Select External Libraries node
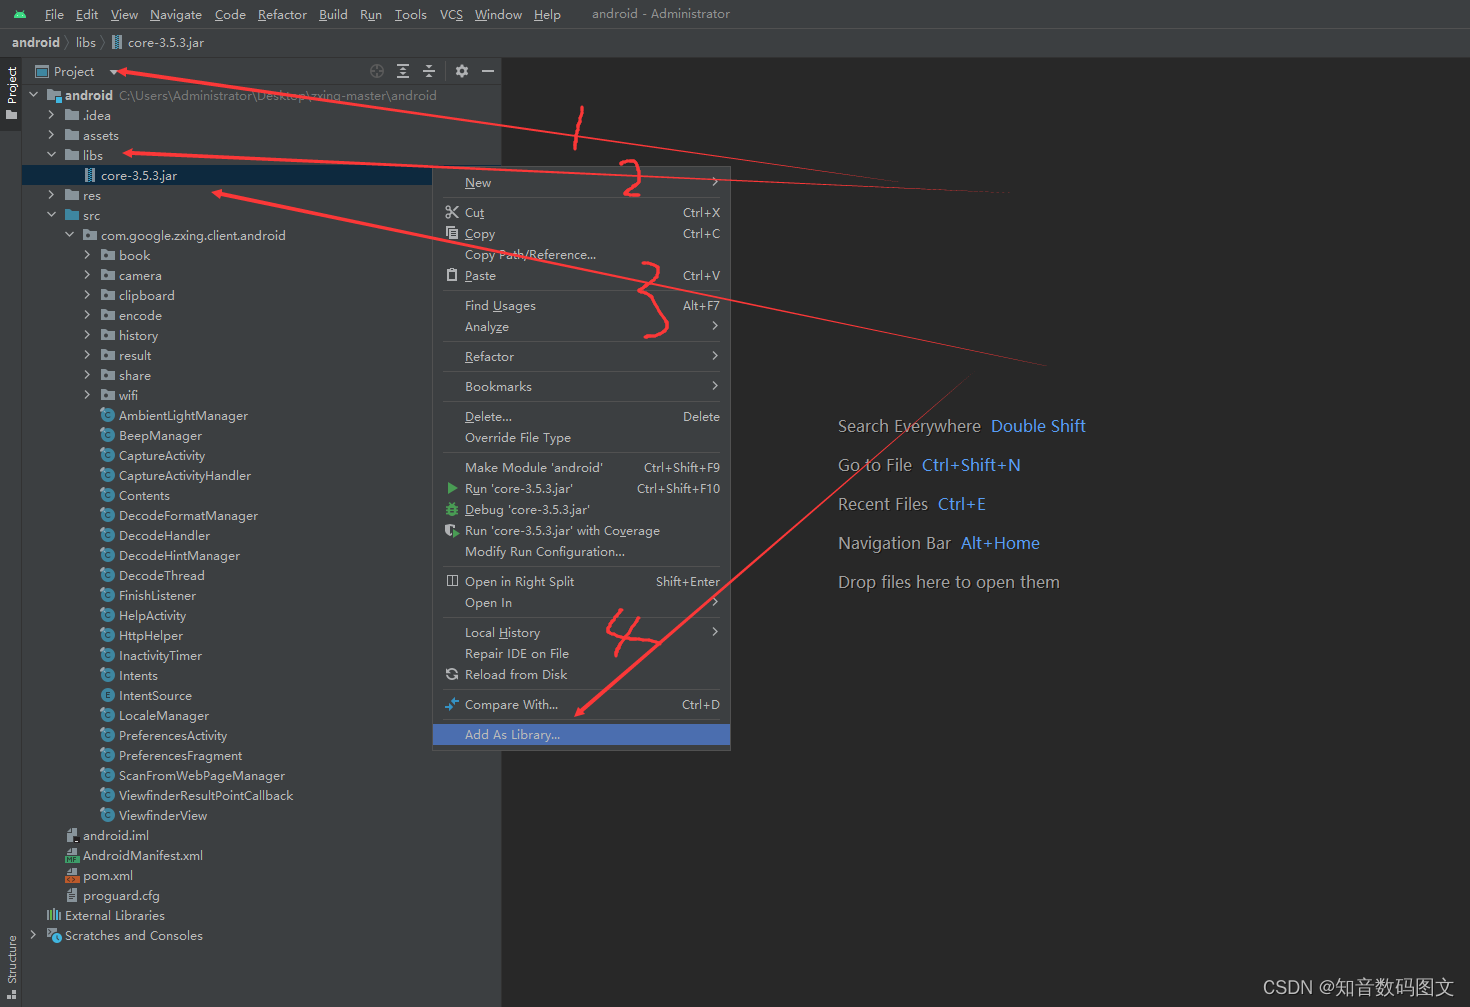1470x1007 pixels. click(x=115, y=915)
